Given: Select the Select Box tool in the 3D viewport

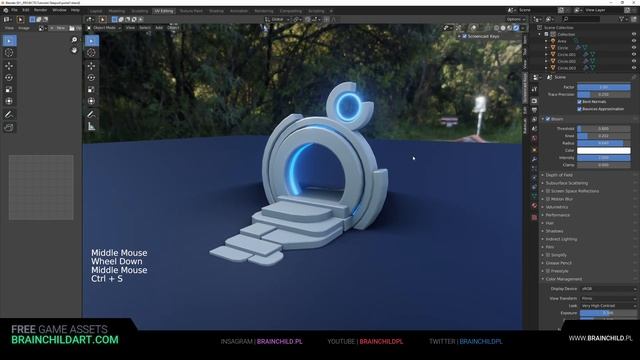Looking at the screenshot, I should [91, 40].
